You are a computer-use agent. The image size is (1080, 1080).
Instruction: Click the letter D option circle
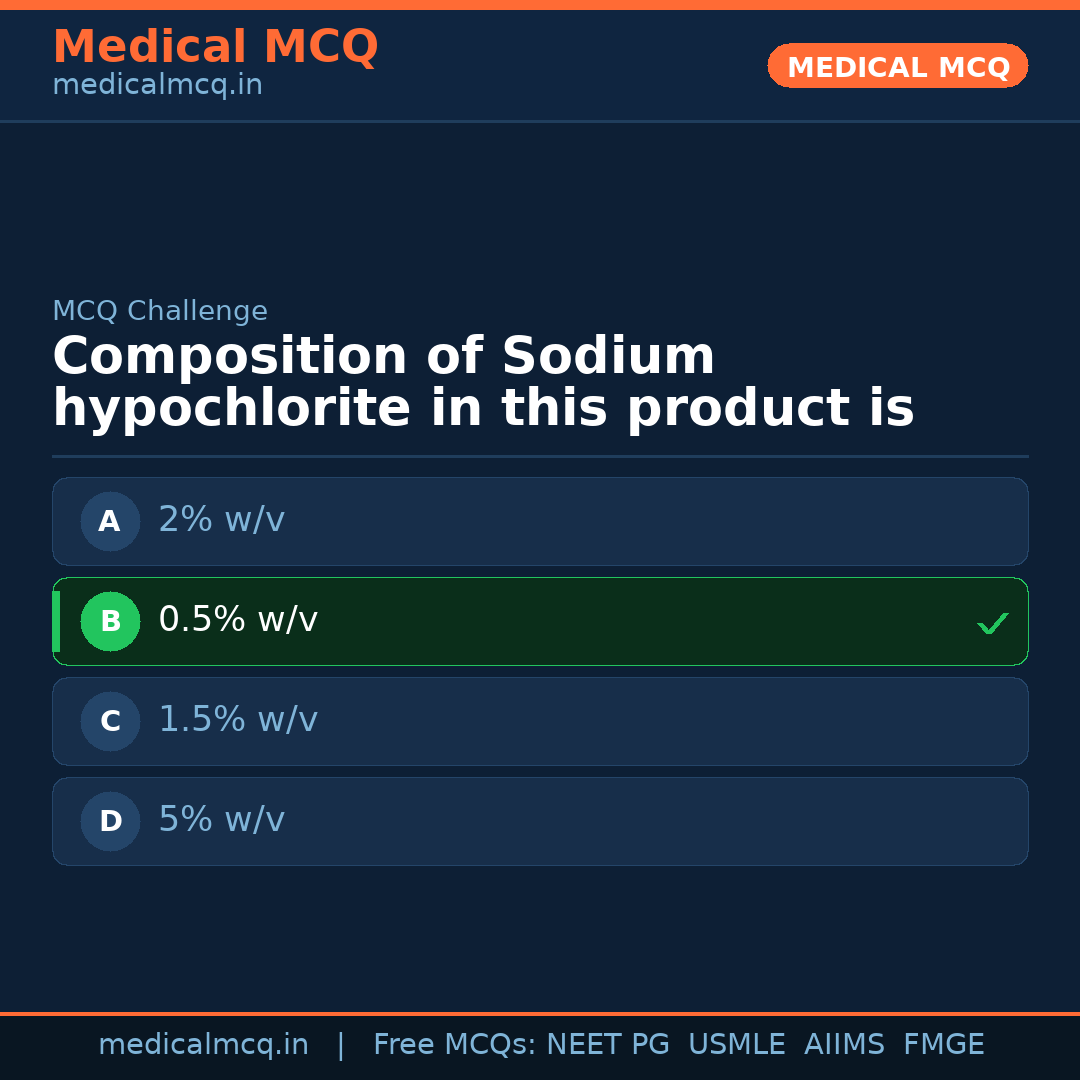(110, 821)
